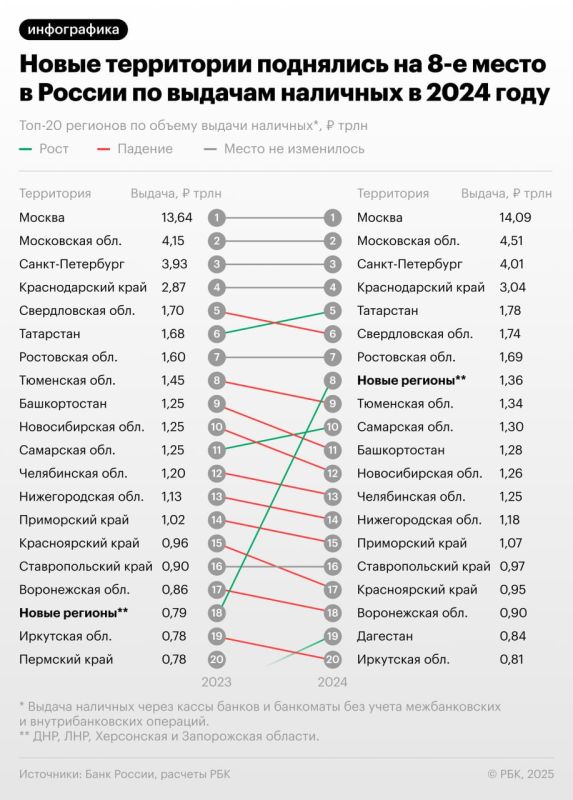Click the left «Выдача, ₽ трлн» column header

point(176,194)
